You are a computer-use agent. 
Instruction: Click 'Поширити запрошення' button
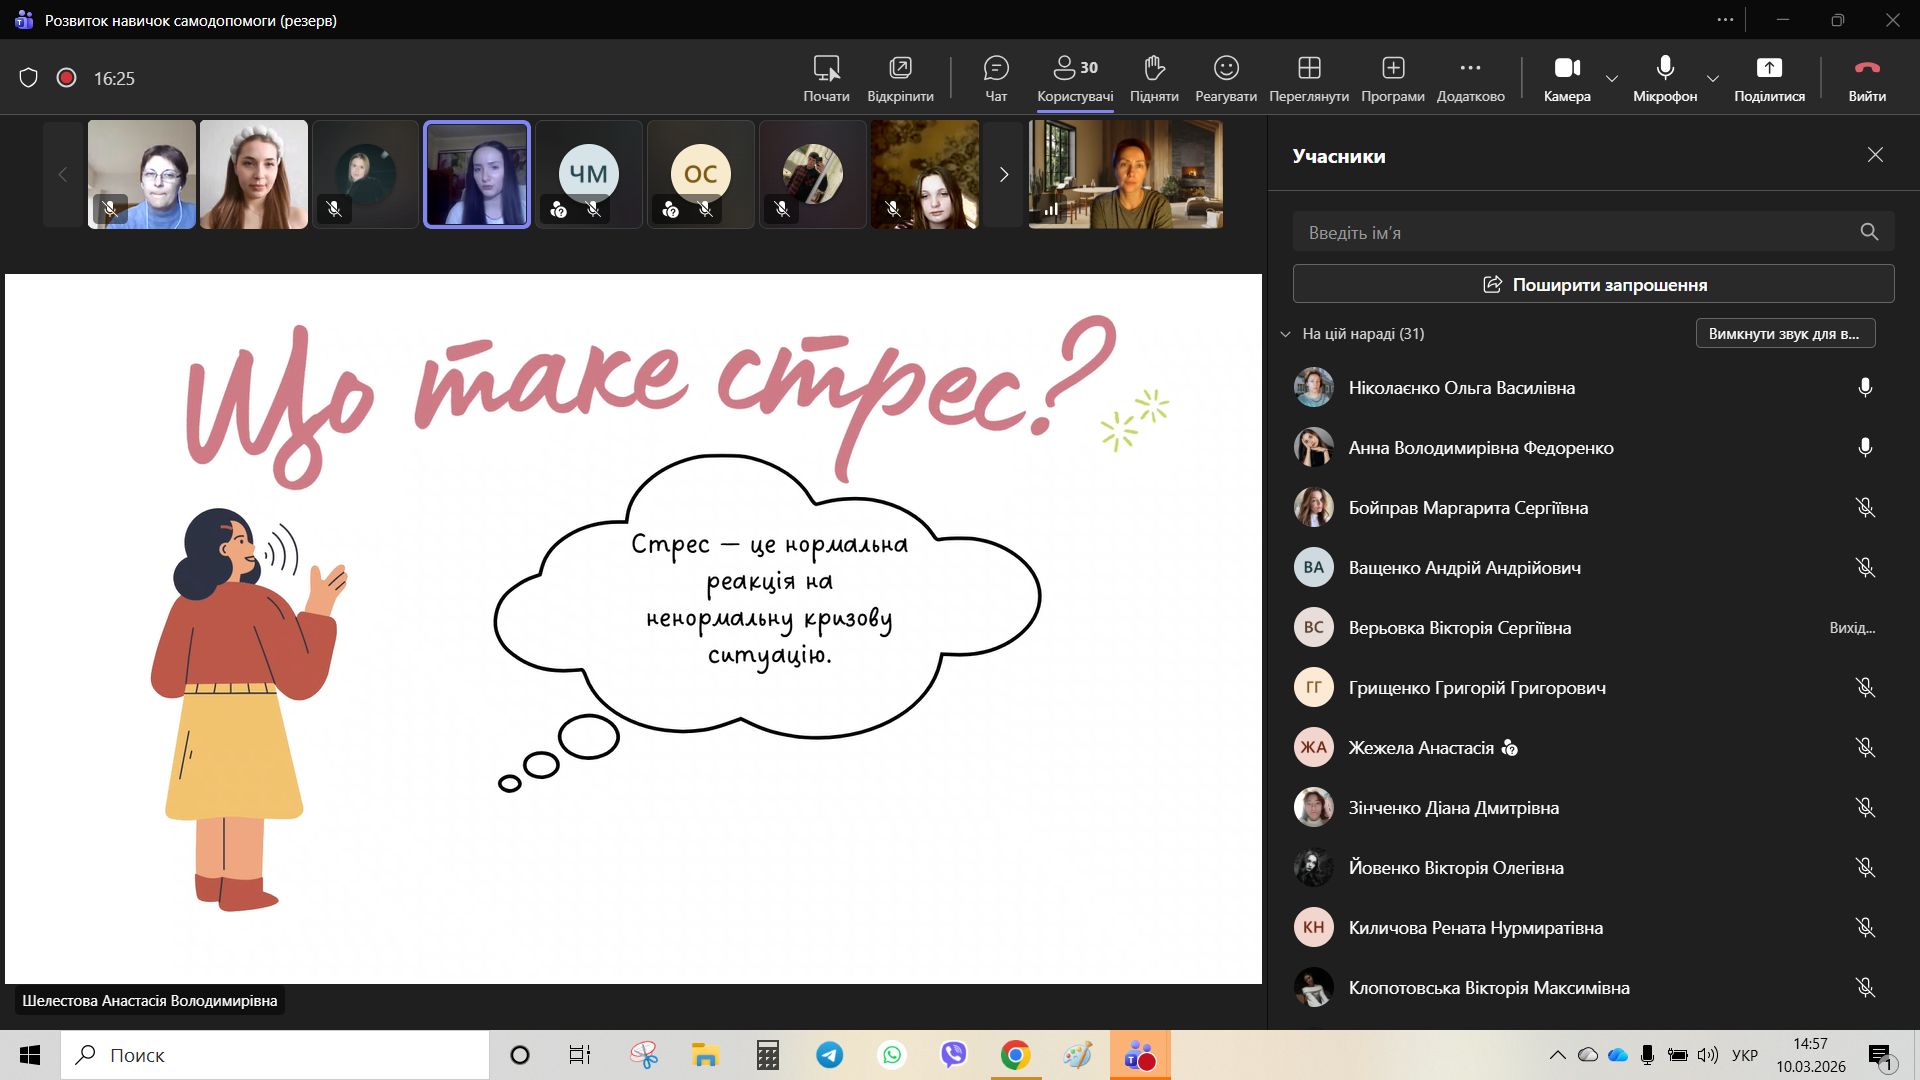pos(1593,284)
